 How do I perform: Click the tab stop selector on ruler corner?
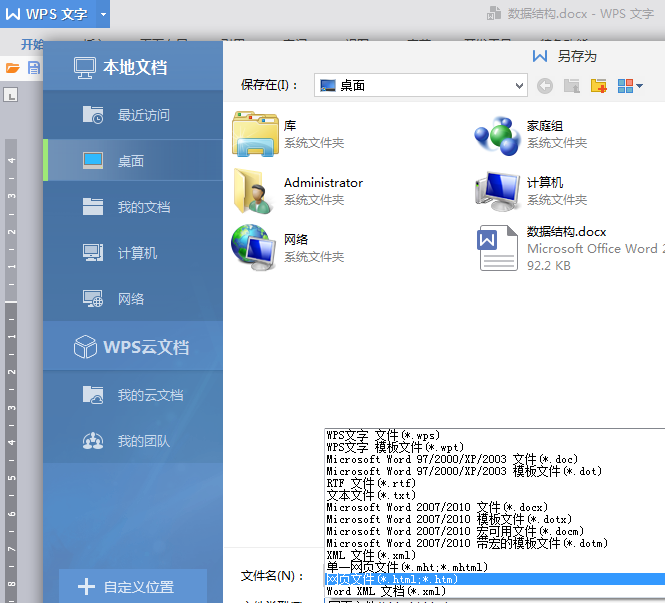point(11,95)
